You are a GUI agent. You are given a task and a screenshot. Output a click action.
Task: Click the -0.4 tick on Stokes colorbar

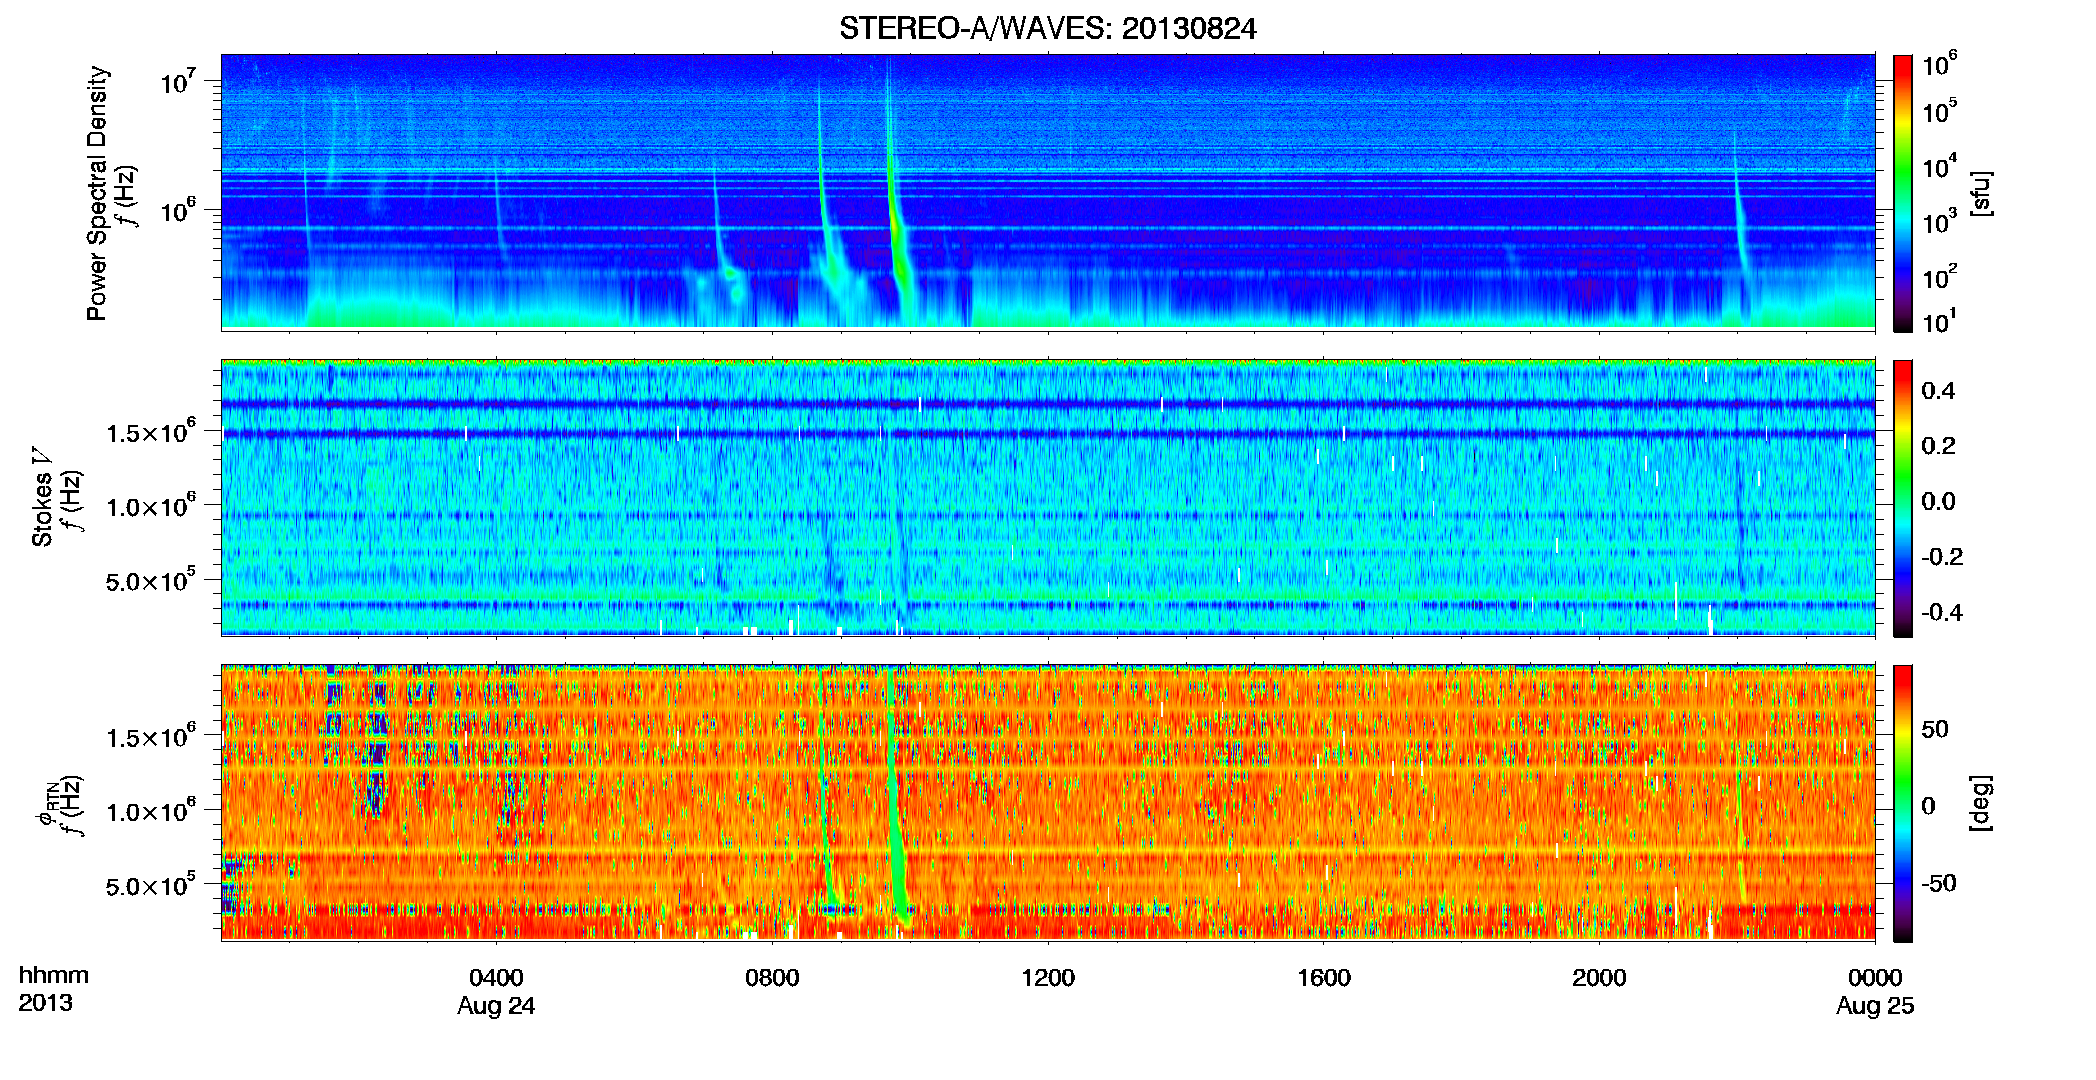[x=1942, y=612]
